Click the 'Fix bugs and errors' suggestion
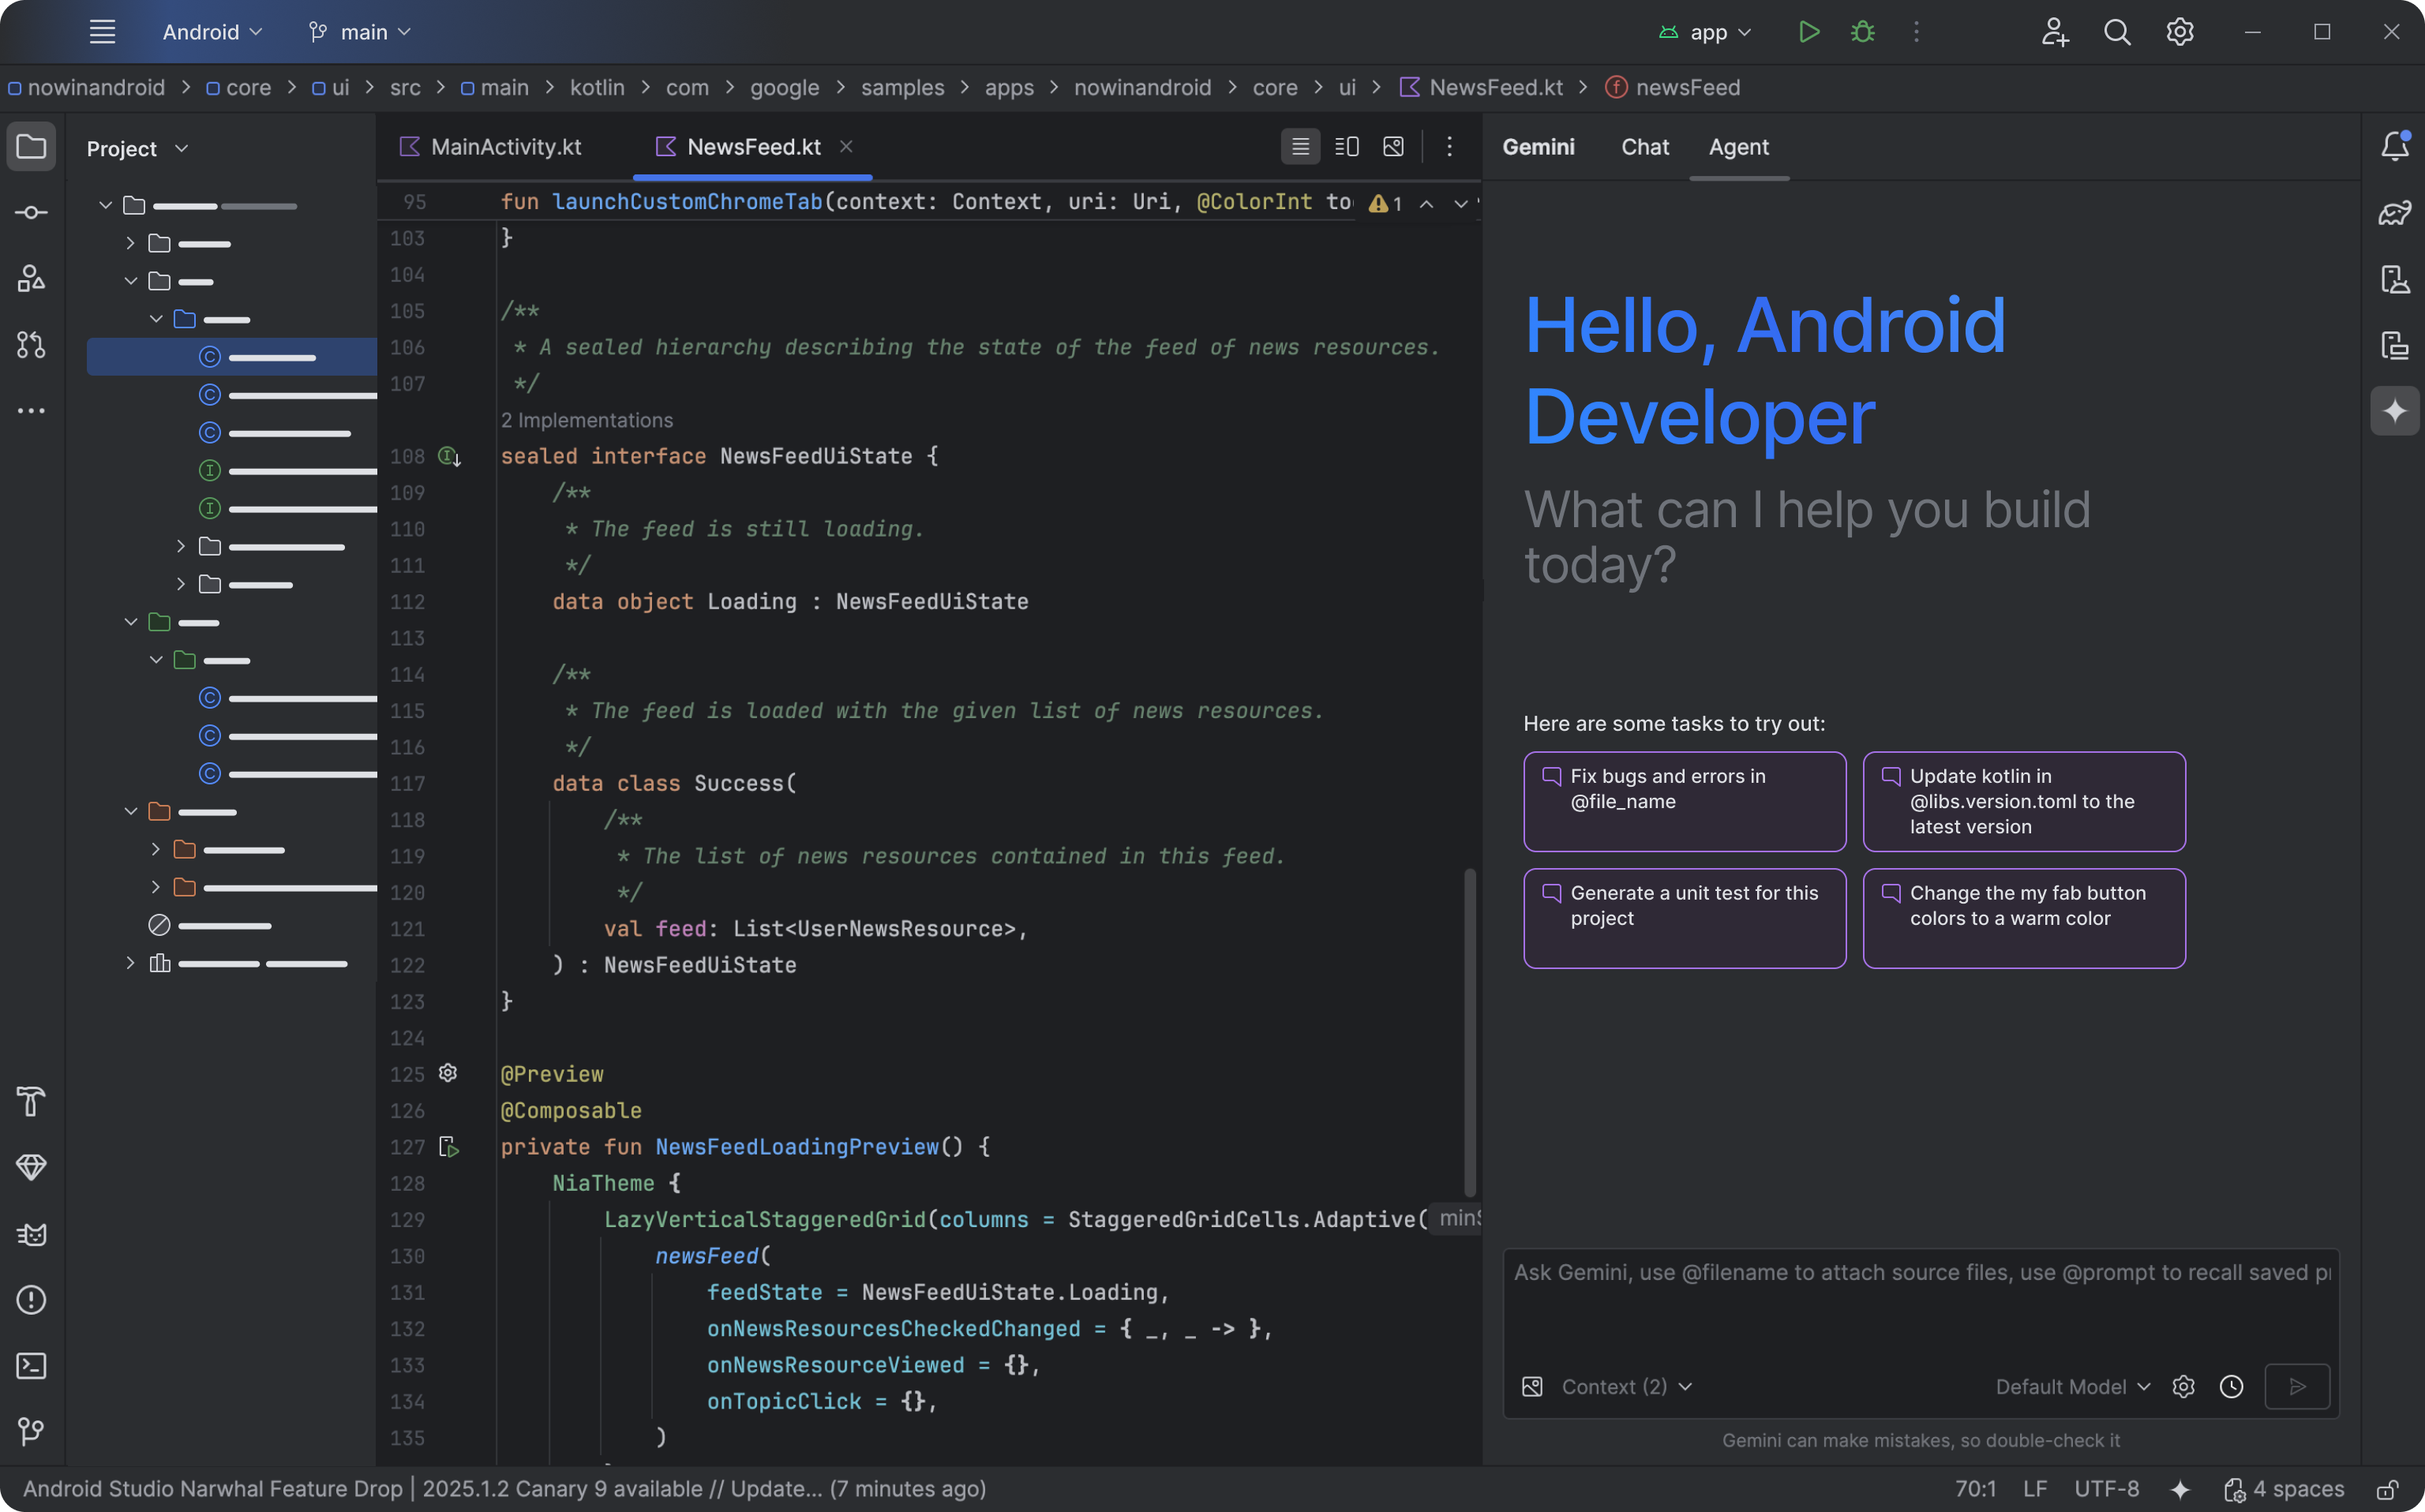The image size is (2425, 1512). click(1684, 800)
